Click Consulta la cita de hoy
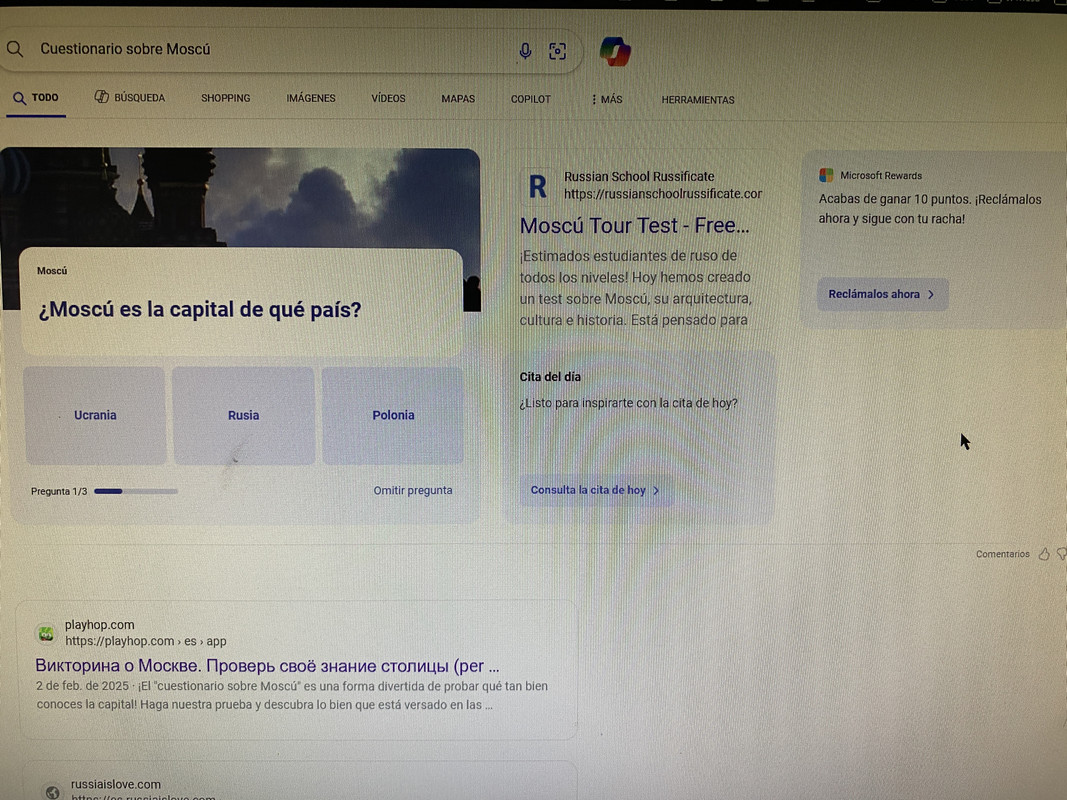The height and width of the screenshot is (800, 1067). [596, 490]
